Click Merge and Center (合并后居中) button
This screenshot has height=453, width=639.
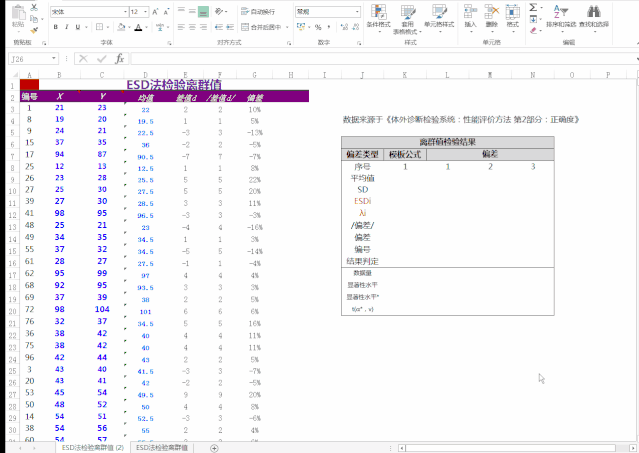click(x=264, y=28)
